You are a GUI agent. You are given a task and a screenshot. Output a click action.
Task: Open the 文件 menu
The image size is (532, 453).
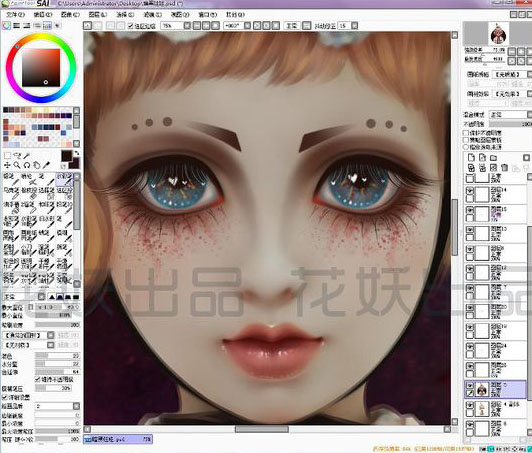click(x=16, y=15)
